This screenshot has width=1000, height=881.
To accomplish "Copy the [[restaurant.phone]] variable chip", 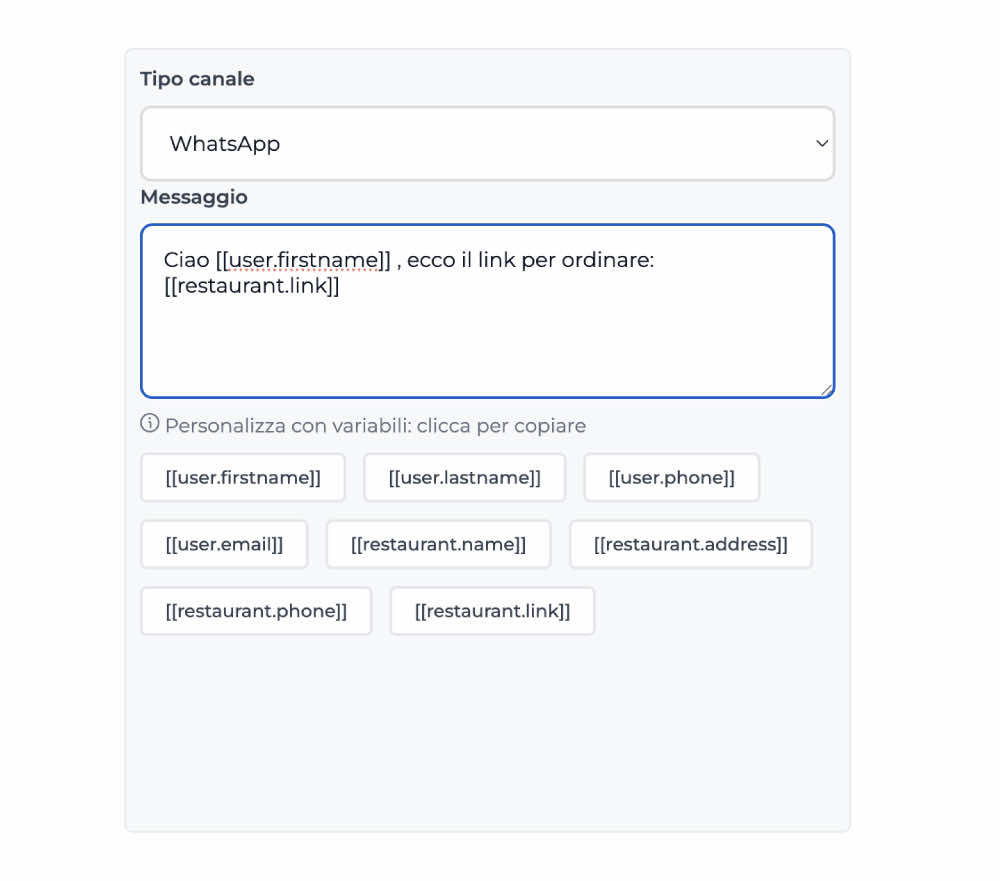I will (256, 610).
